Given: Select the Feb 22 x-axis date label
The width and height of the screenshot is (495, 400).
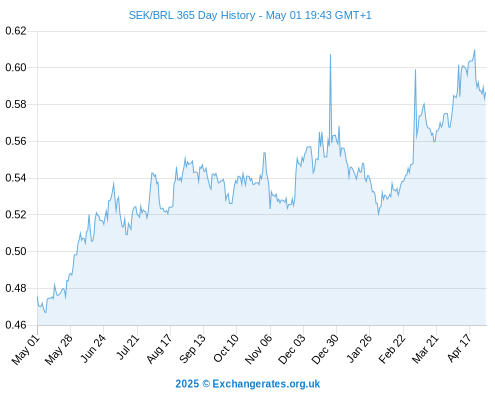Looking at the screenshot, I should click(392, 349).
